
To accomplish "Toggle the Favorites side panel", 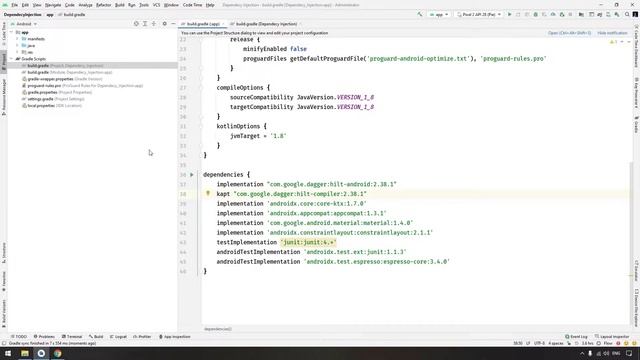I will coord(4,282).
